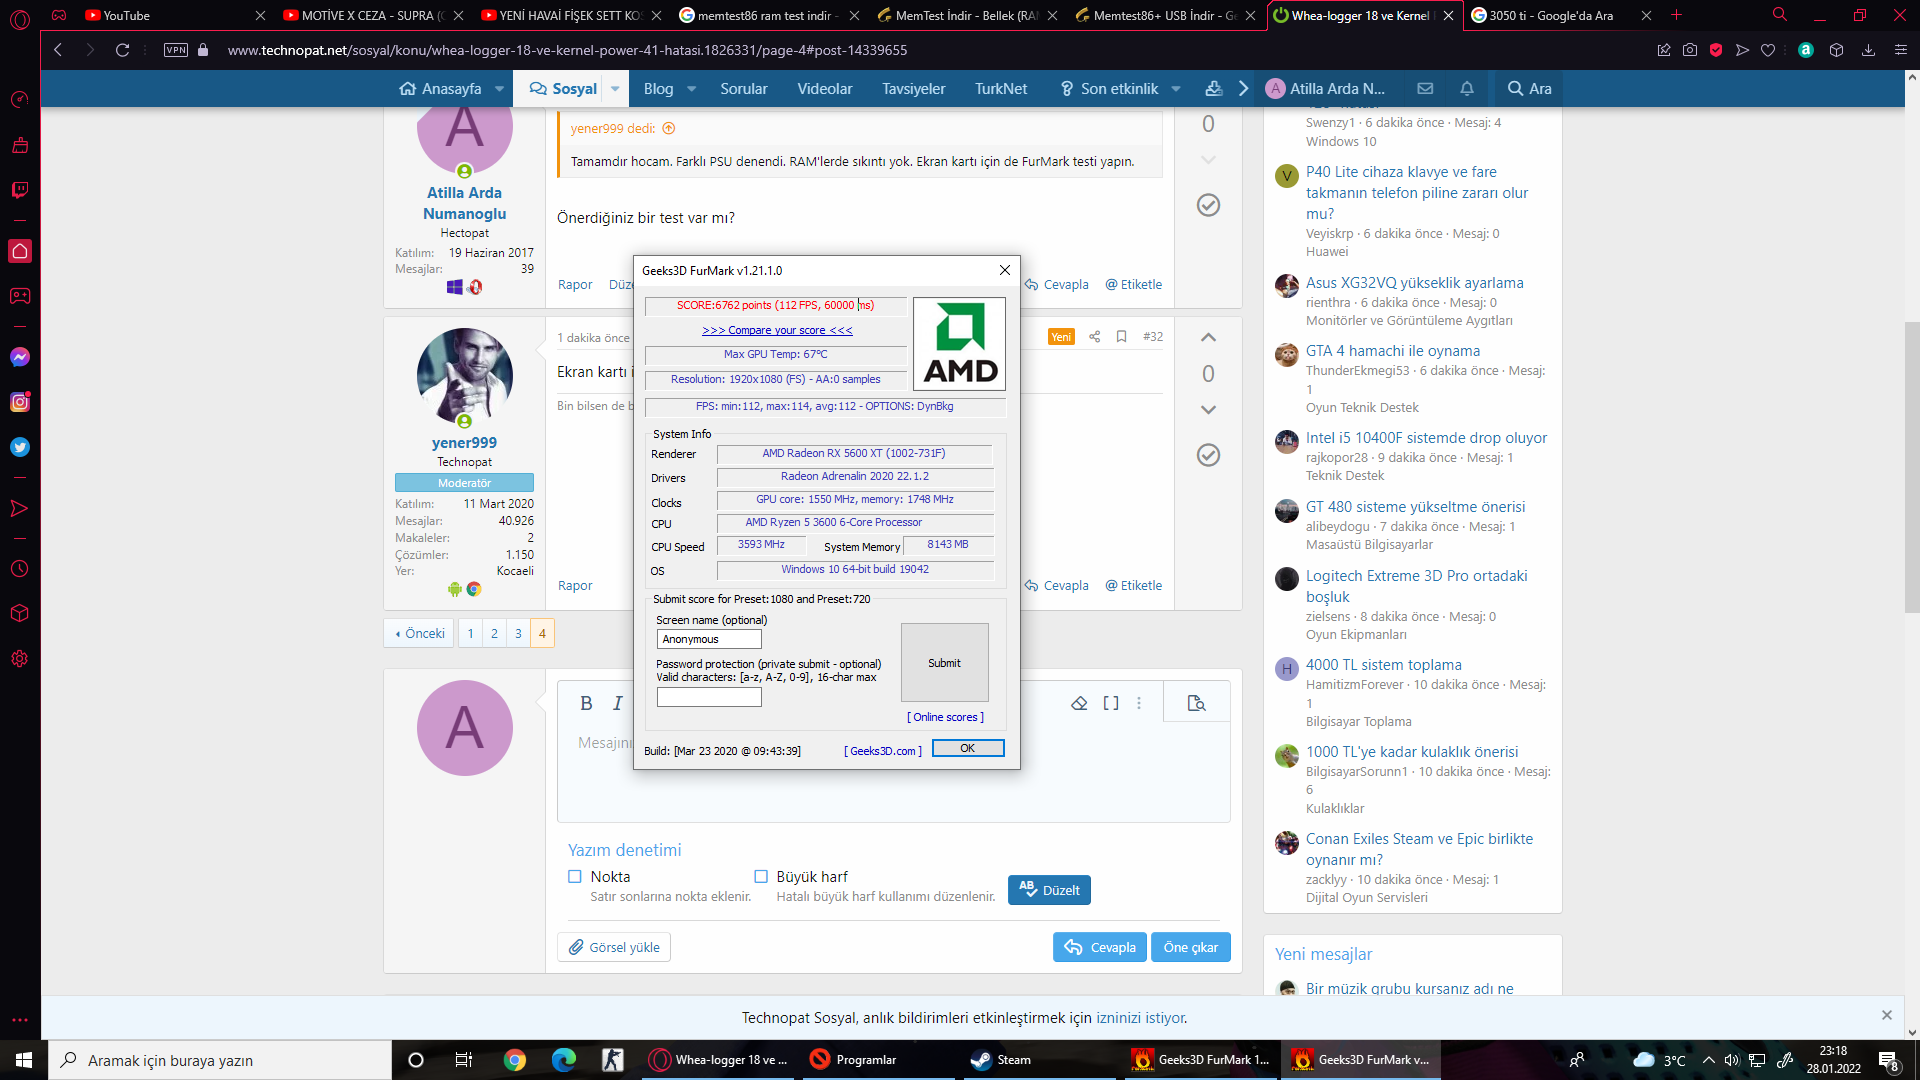The height and width of the screenshot is (1080, 1920).
Task: Click the eraser remove-formatting icon
Action: [1079, 703]
